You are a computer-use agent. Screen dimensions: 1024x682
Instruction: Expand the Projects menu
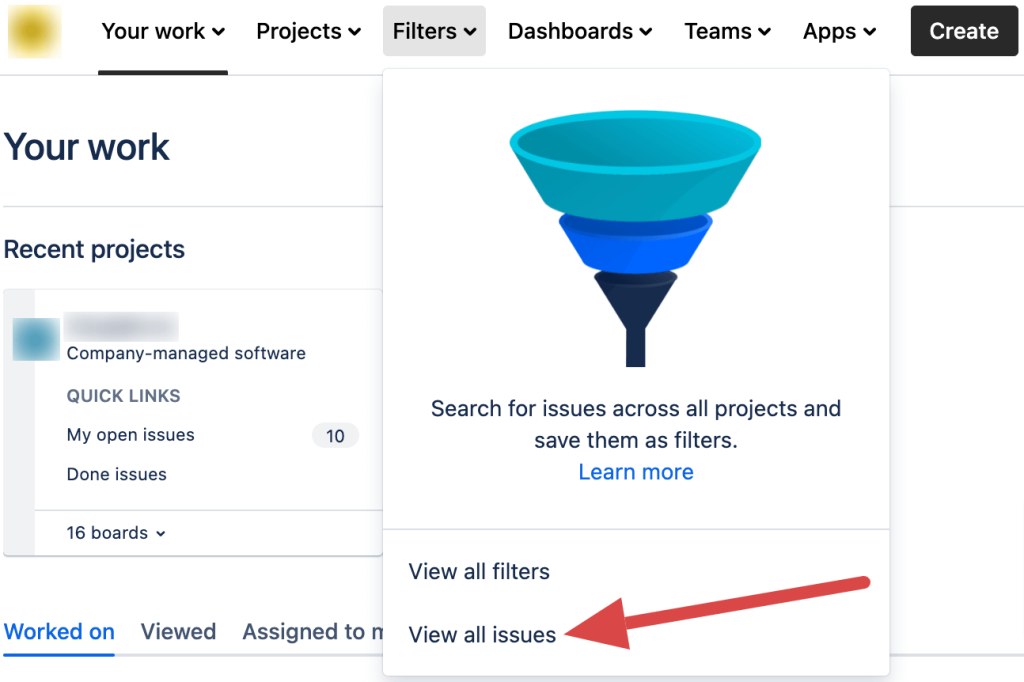pos(308,31)
